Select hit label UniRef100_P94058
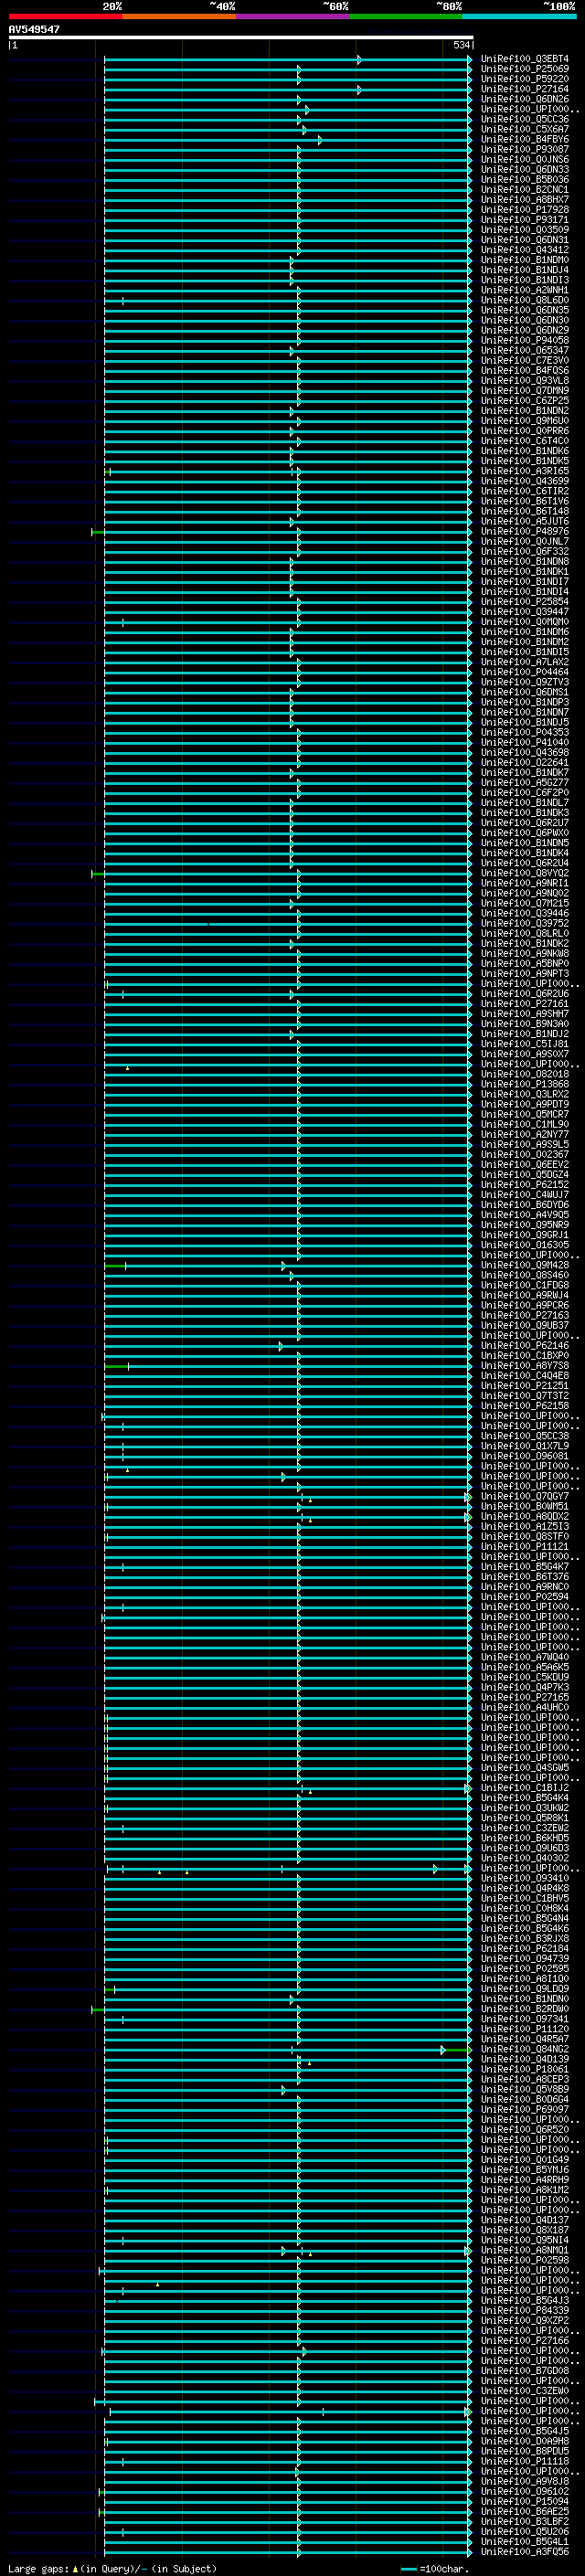 click(524, 340)
